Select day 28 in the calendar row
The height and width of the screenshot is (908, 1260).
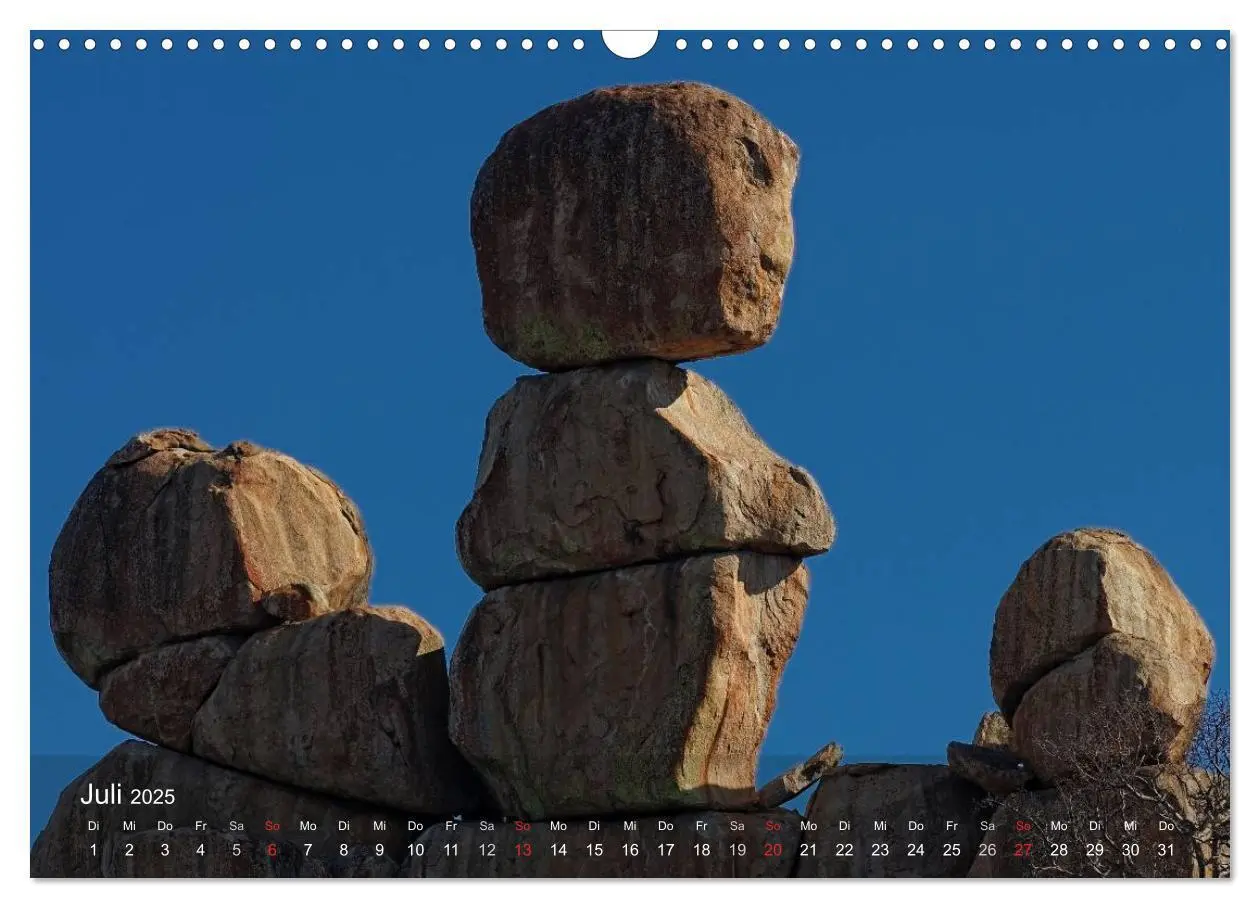click(1059, 850)
